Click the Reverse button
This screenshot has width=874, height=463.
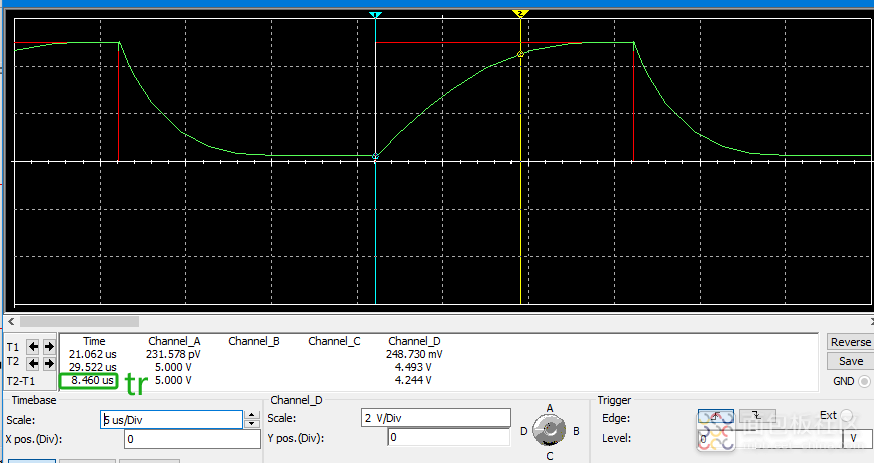[850, 342]
